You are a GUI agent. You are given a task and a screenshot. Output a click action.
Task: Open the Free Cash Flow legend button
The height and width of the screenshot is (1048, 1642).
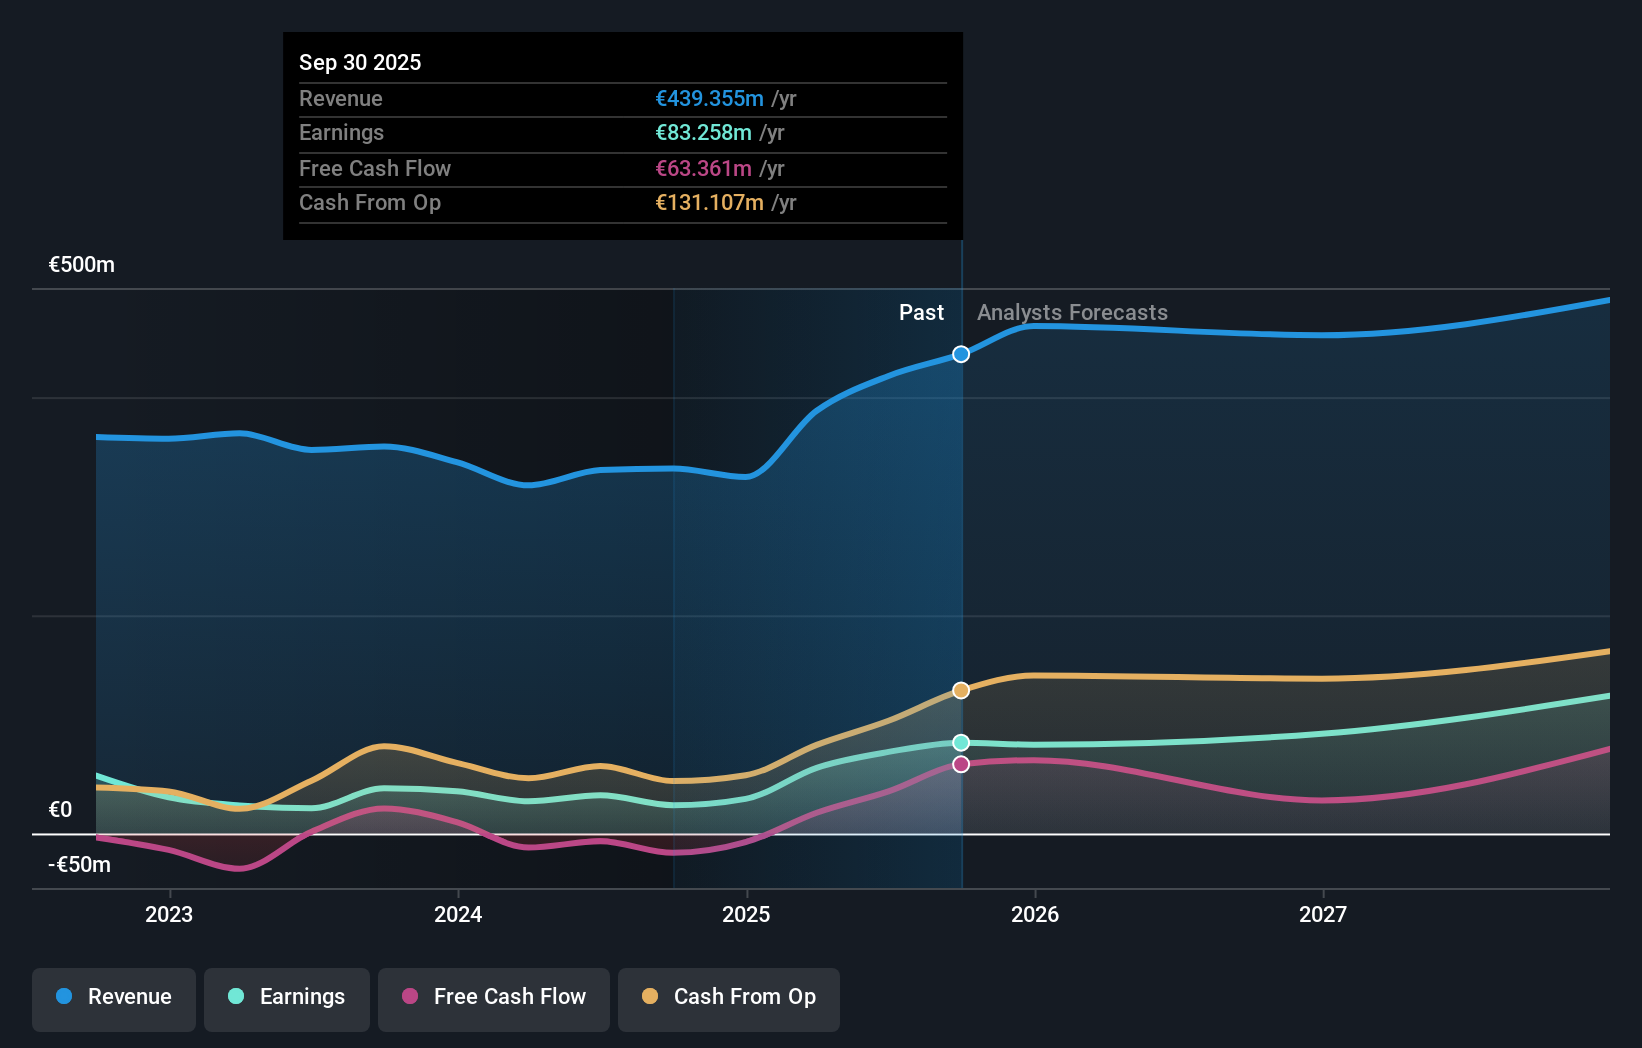pos(493,999)
